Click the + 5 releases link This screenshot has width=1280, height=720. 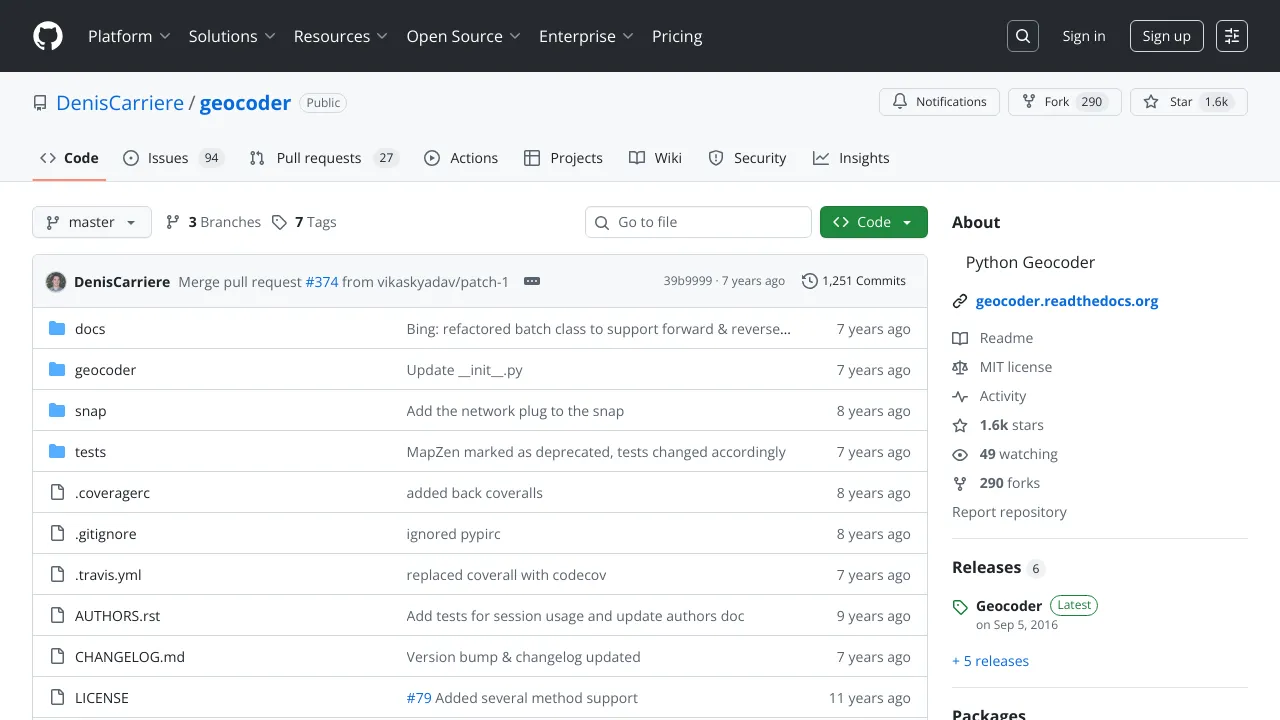click(990, 661)
